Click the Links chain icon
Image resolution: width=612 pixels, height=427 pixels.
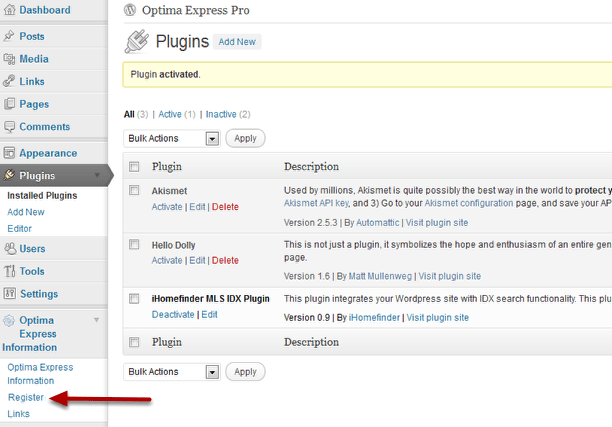point(9,81)
